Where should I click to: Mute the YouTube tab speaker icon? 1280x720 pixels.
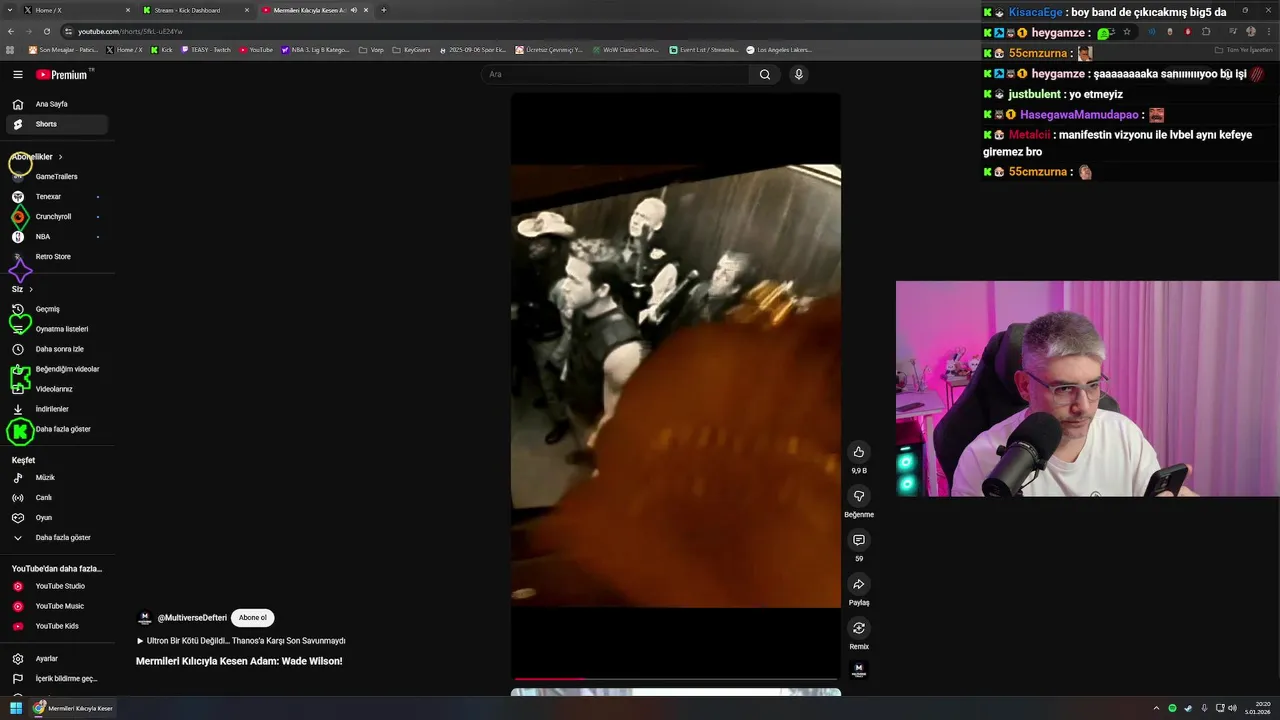pos(354,10)
